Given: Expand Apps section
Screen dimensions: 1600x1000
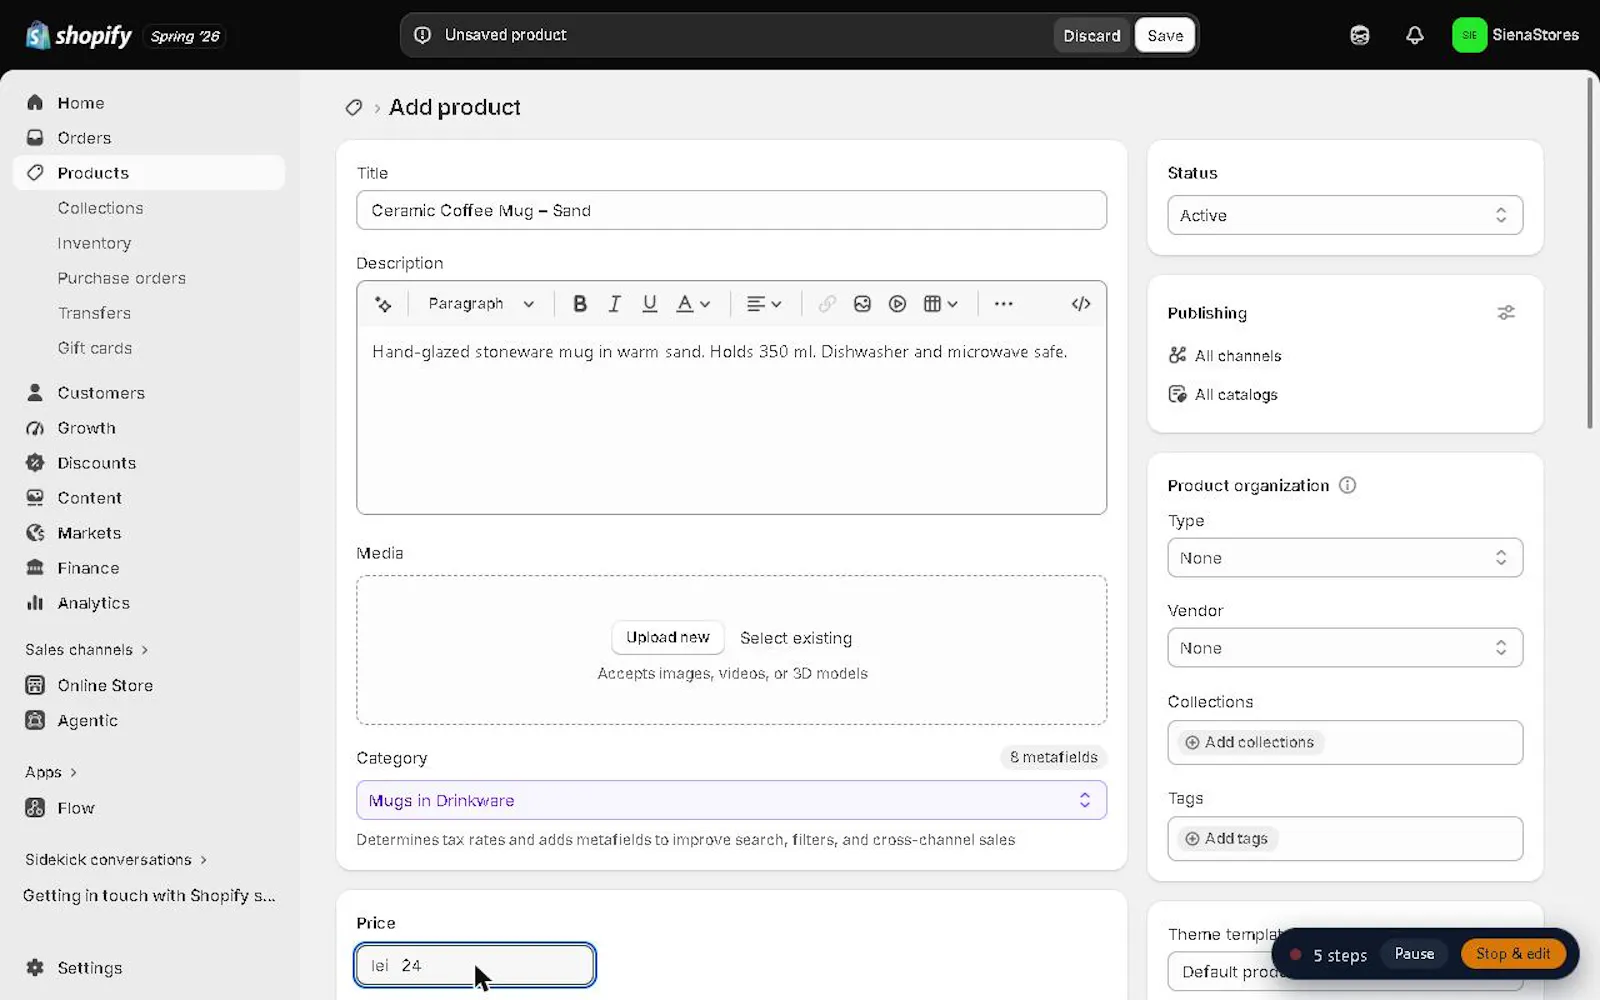Looking at the screenshot, I should [51, 772].
